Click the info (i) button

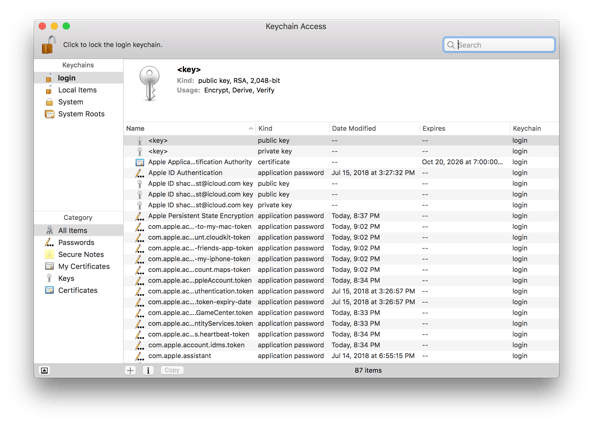[x=148, y=370]
